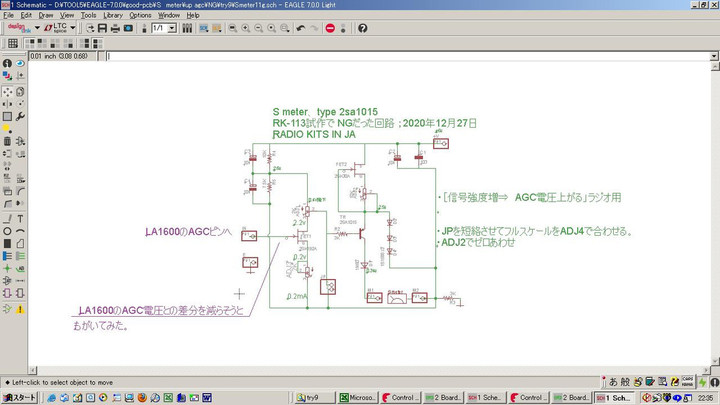
Task: Click the command line input field
Action: [400, 56]
